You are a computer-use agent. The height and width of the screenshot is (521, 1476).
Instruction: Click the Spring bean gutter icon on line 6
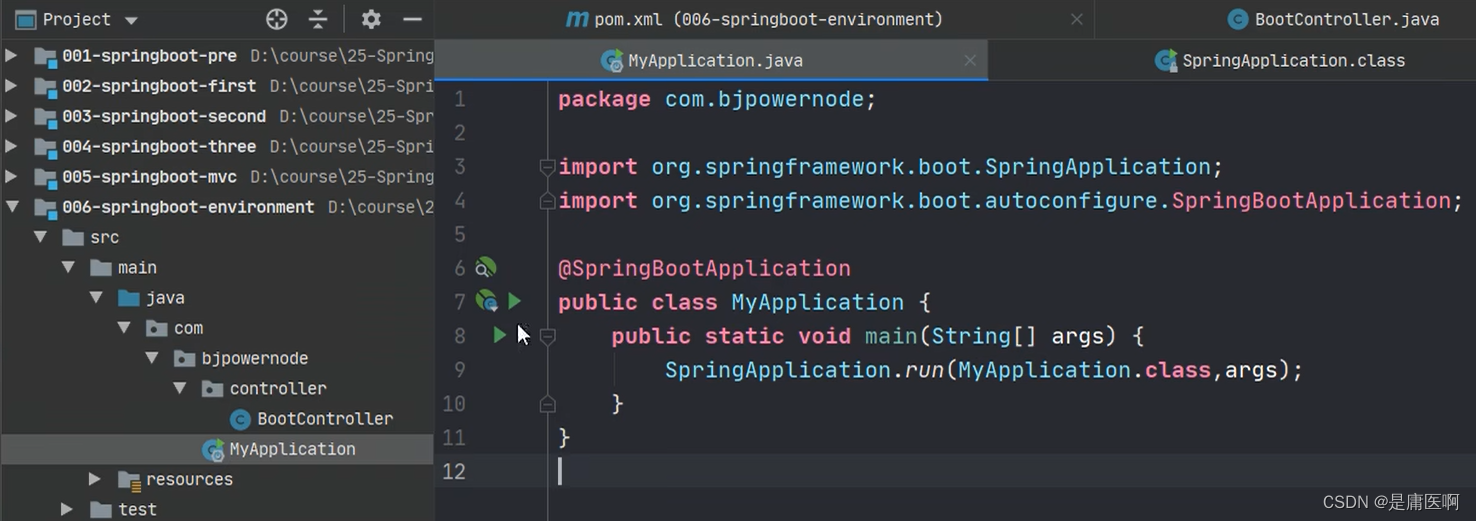click(485, 268)
